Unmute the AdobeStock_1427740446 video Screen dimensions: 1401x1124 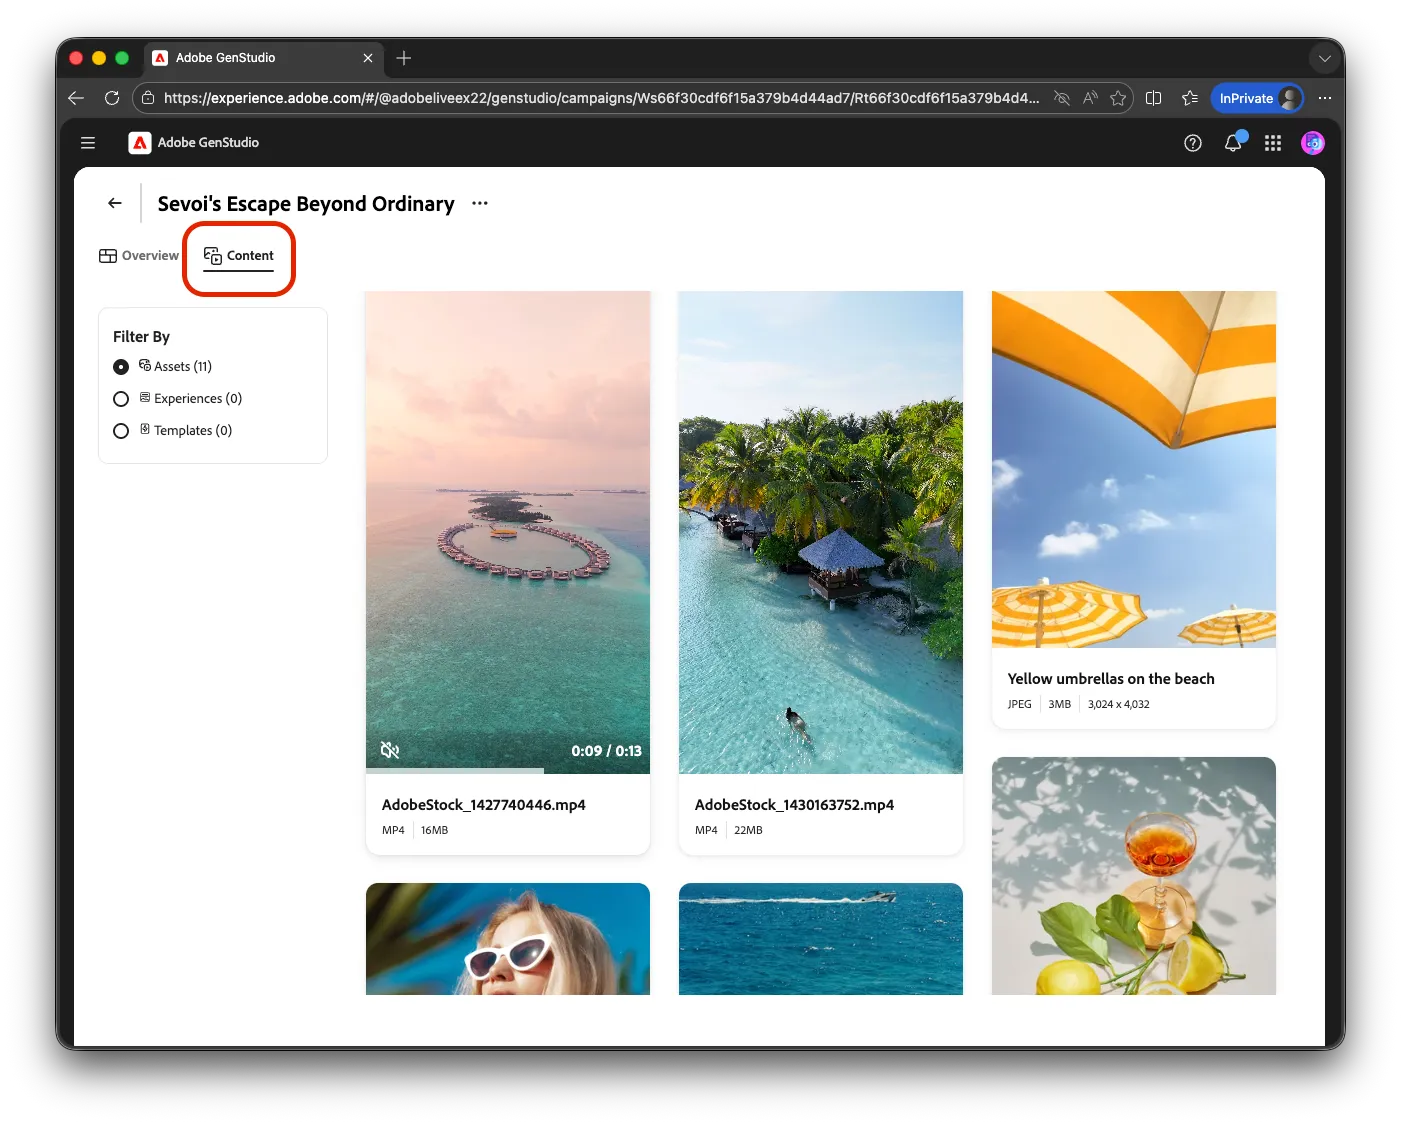click(x=390, y=750)
